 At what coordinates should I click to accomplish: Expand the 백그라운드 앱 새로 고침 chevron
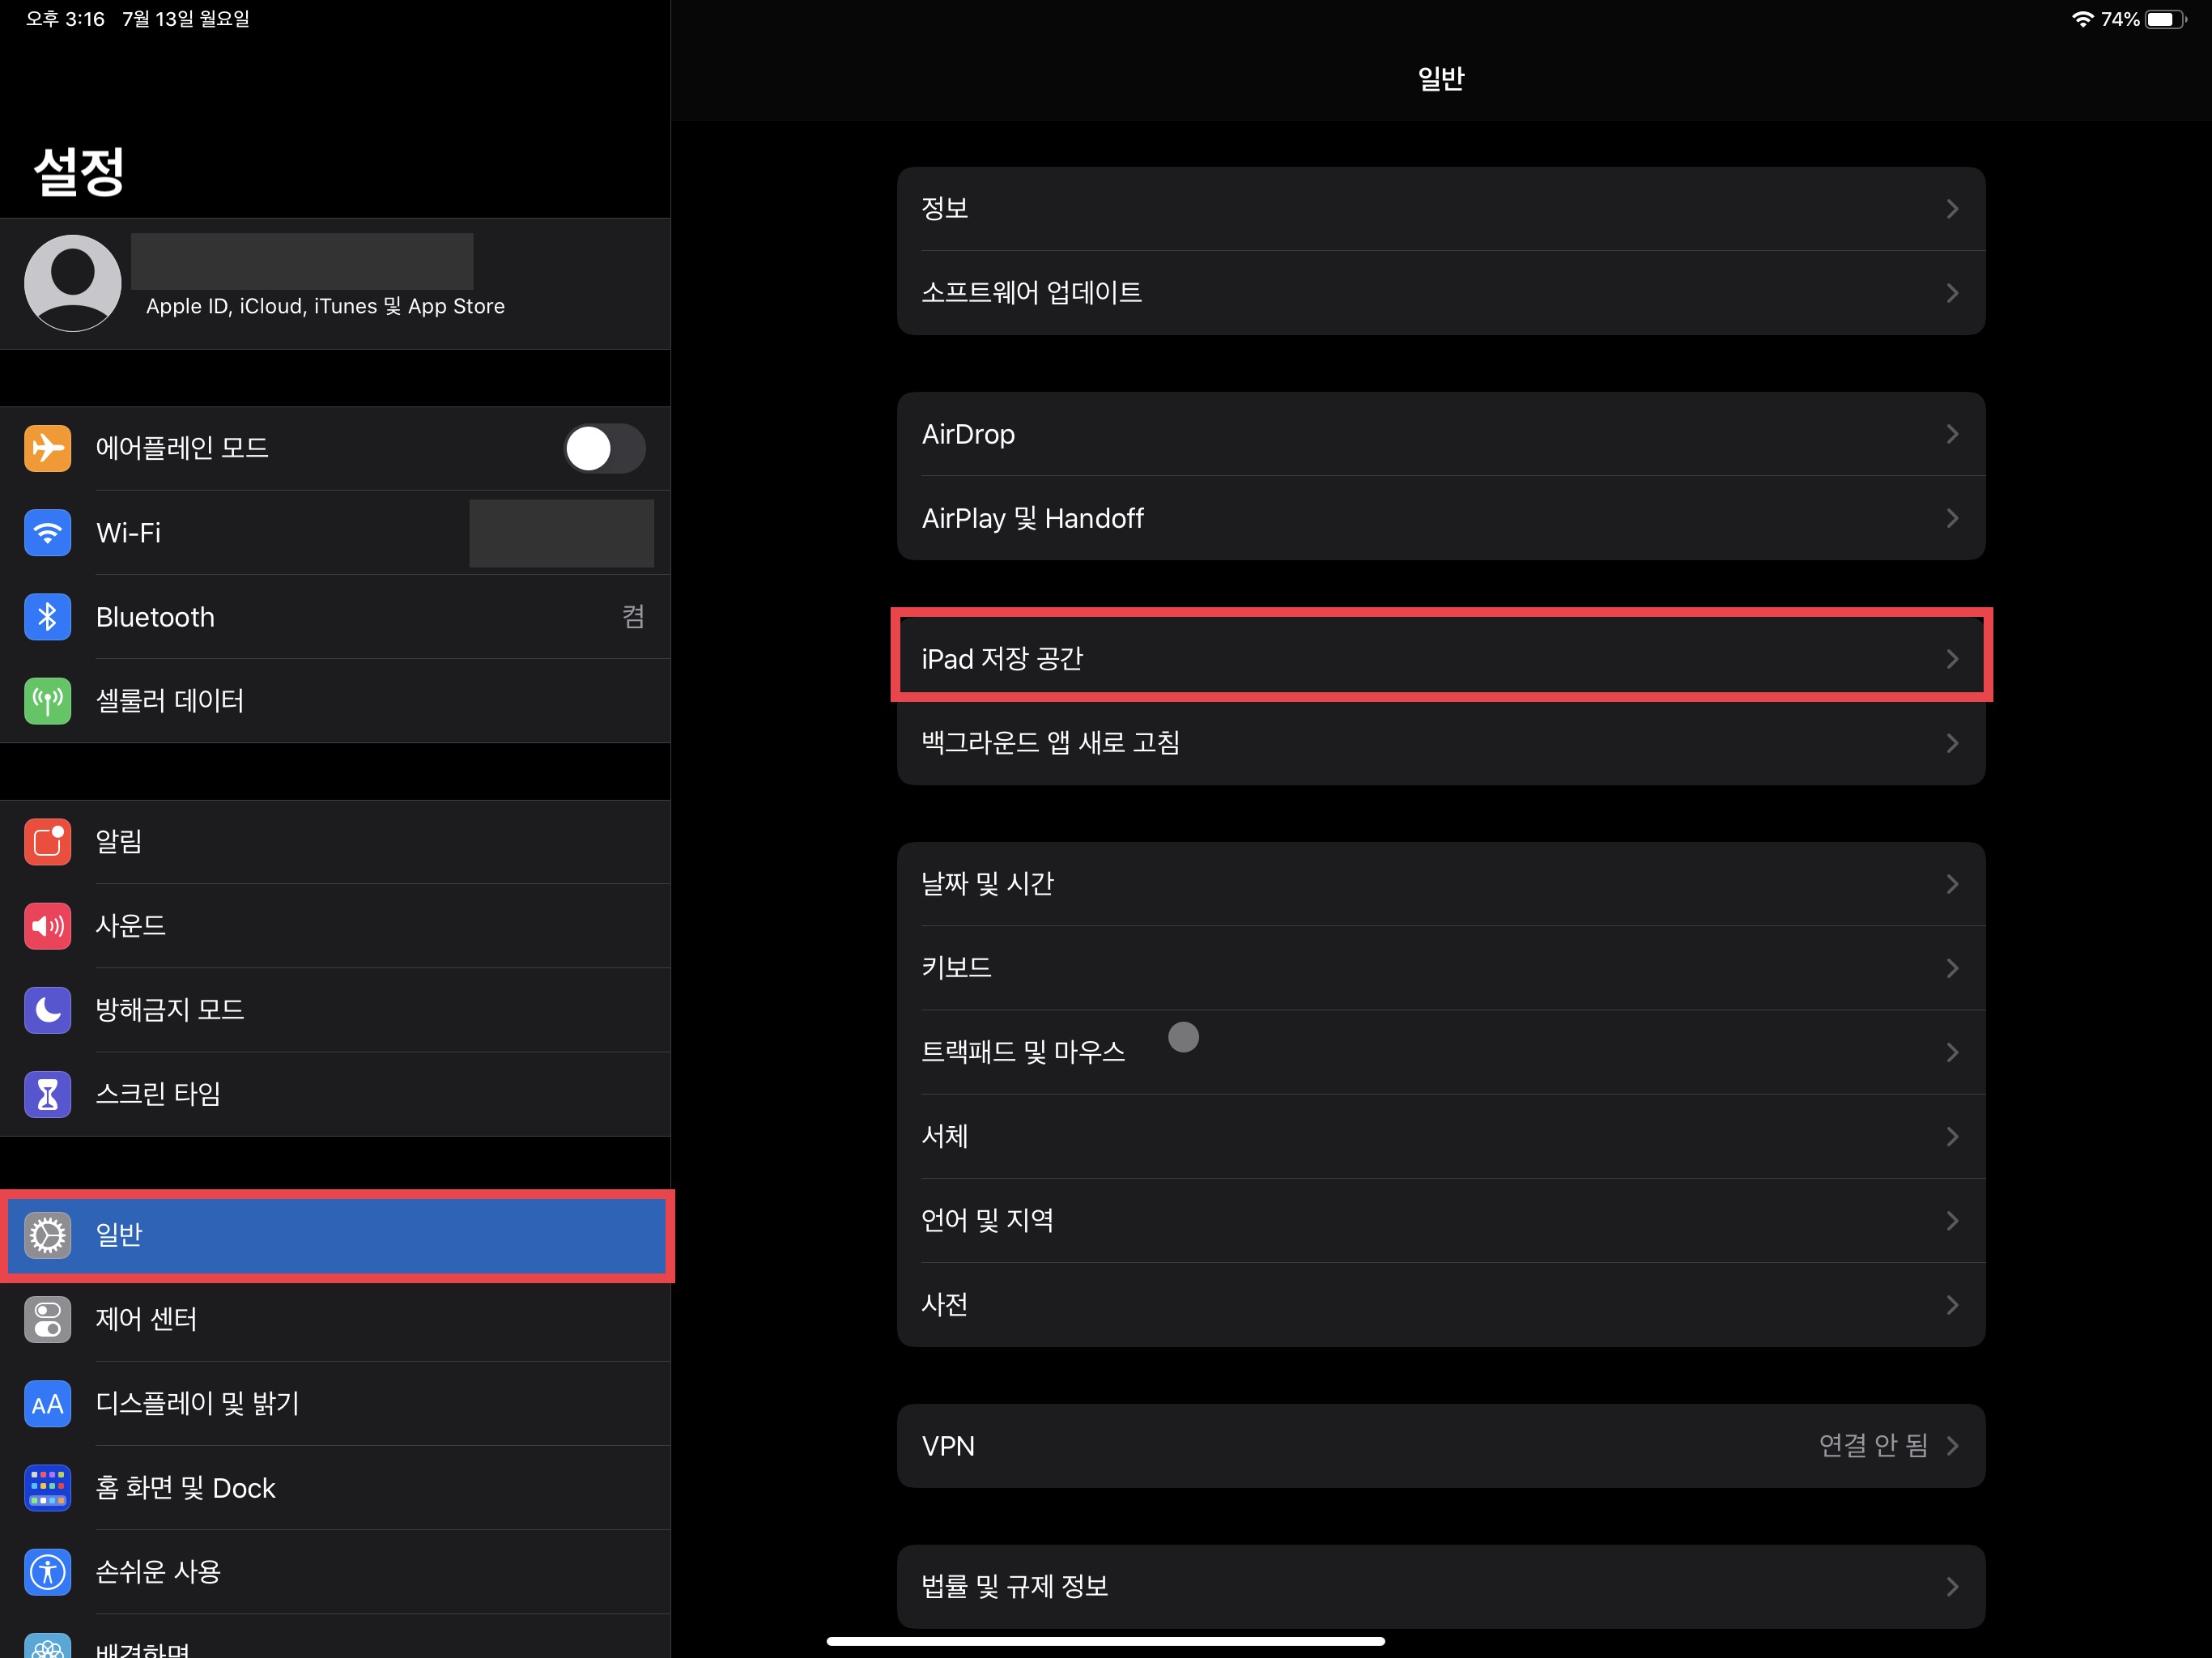click(x=1952, y=743)
